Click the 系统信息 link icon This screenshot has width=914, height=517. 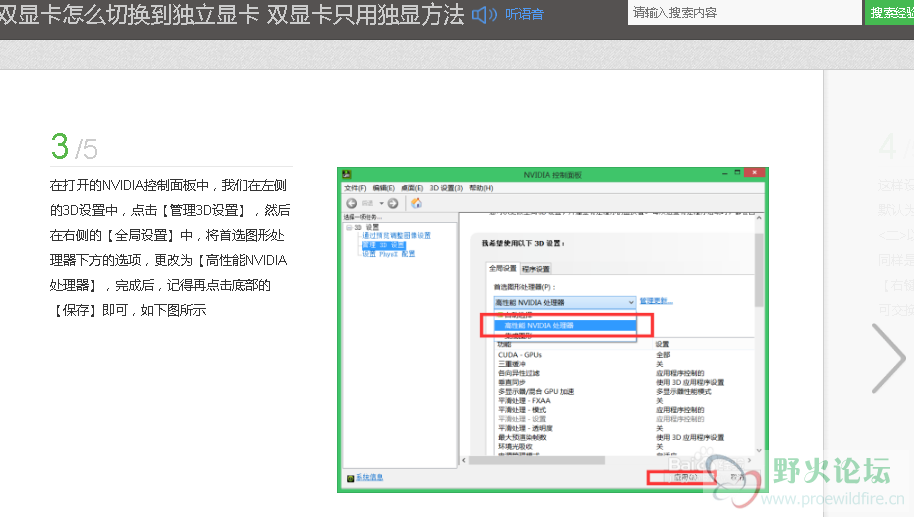(x=350, y=478)
